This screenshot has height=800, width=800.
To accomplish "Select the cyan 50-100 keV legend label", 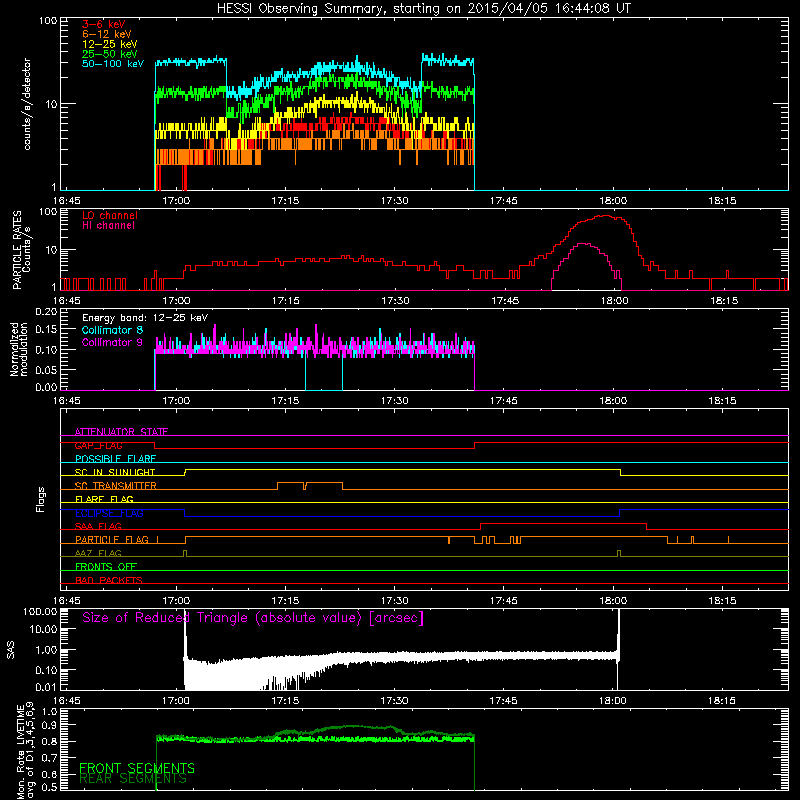I will 113,64.
